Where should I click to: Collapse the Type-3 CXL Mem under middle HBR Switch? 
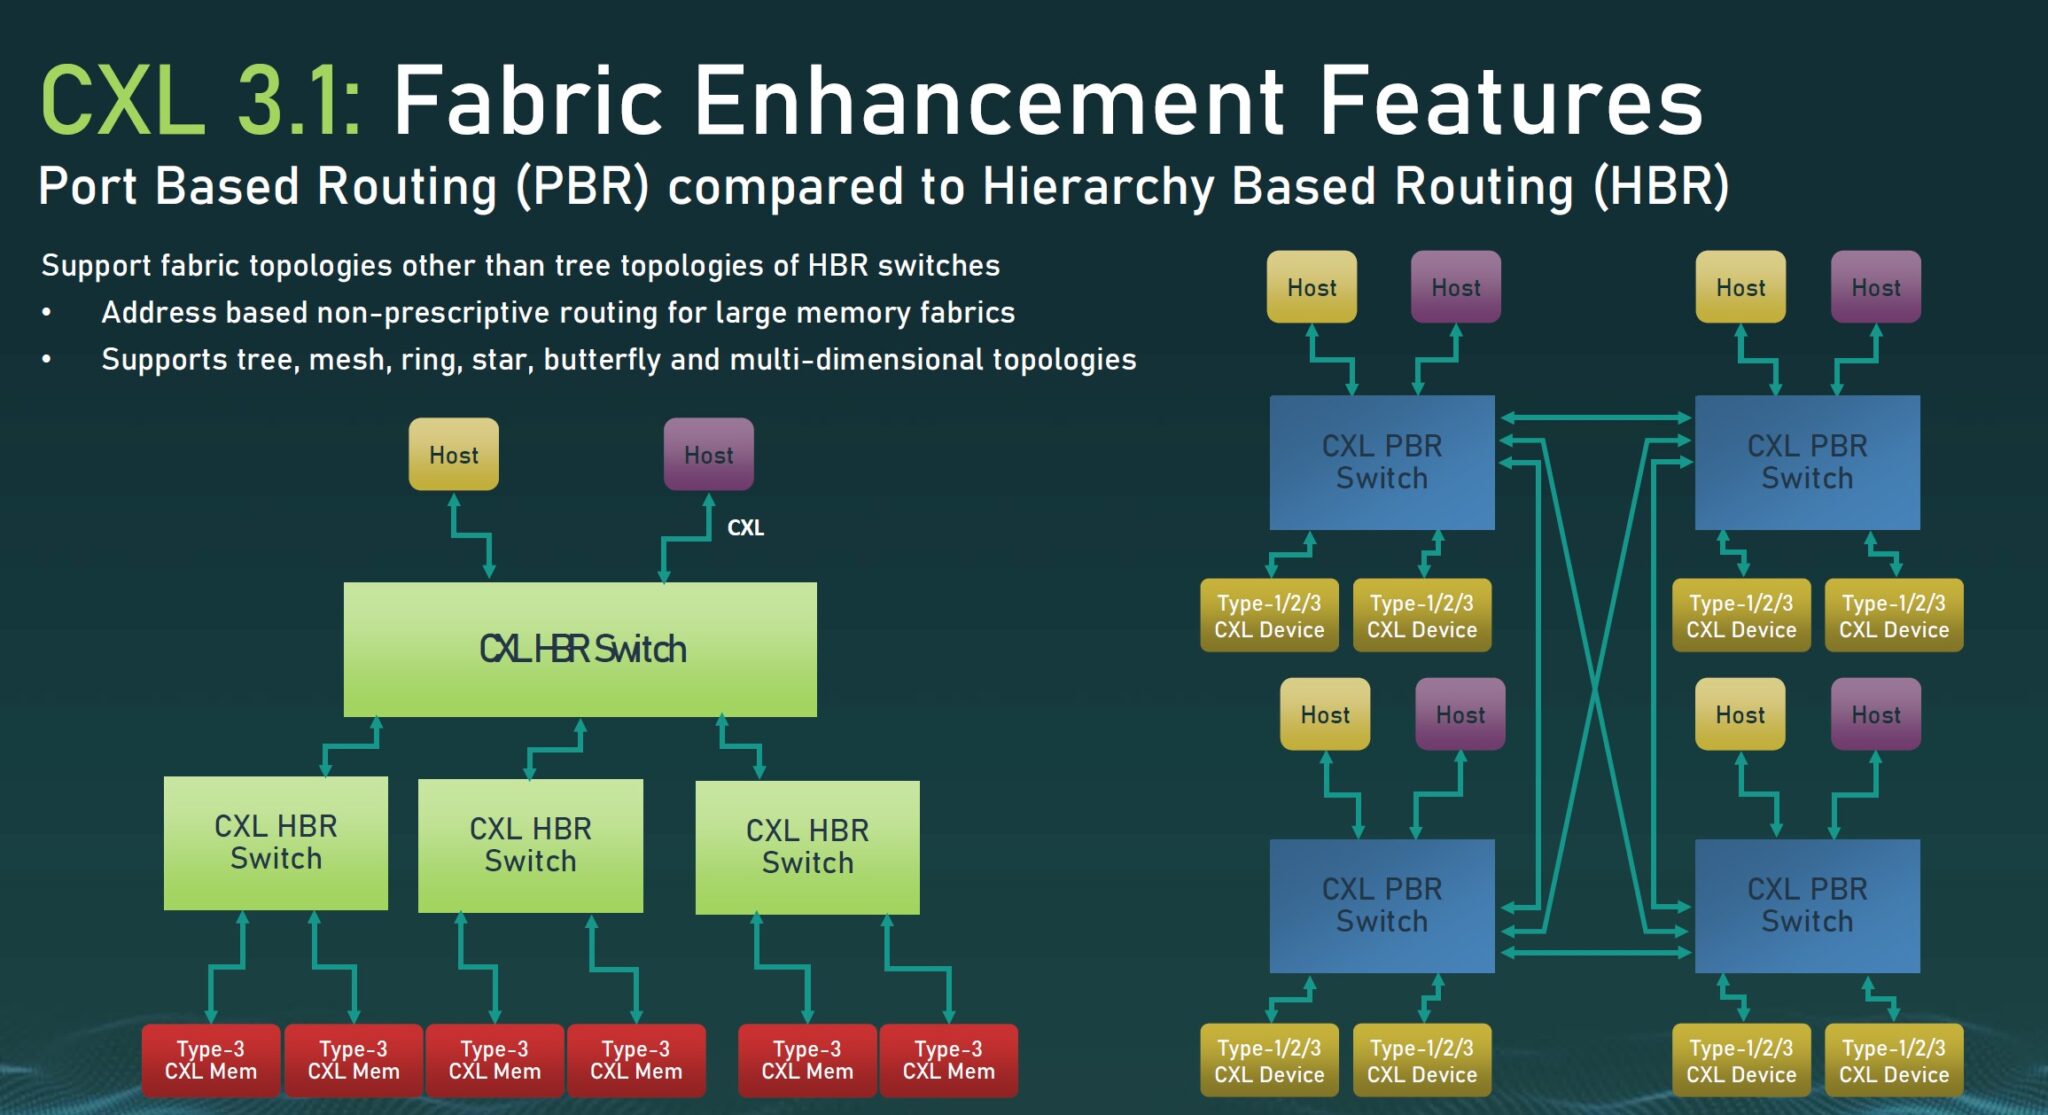[496, 1060]
